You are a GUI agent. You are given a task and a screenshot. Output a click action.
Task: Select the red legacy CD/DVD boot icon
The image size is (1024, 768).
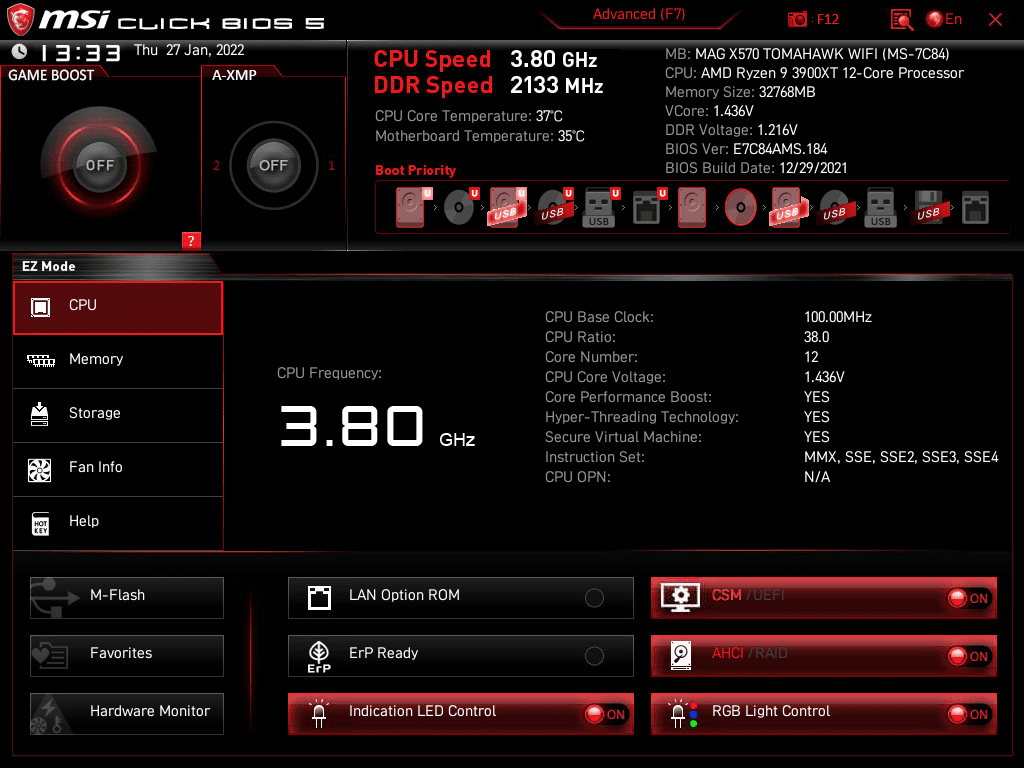[x=741, y=207]
